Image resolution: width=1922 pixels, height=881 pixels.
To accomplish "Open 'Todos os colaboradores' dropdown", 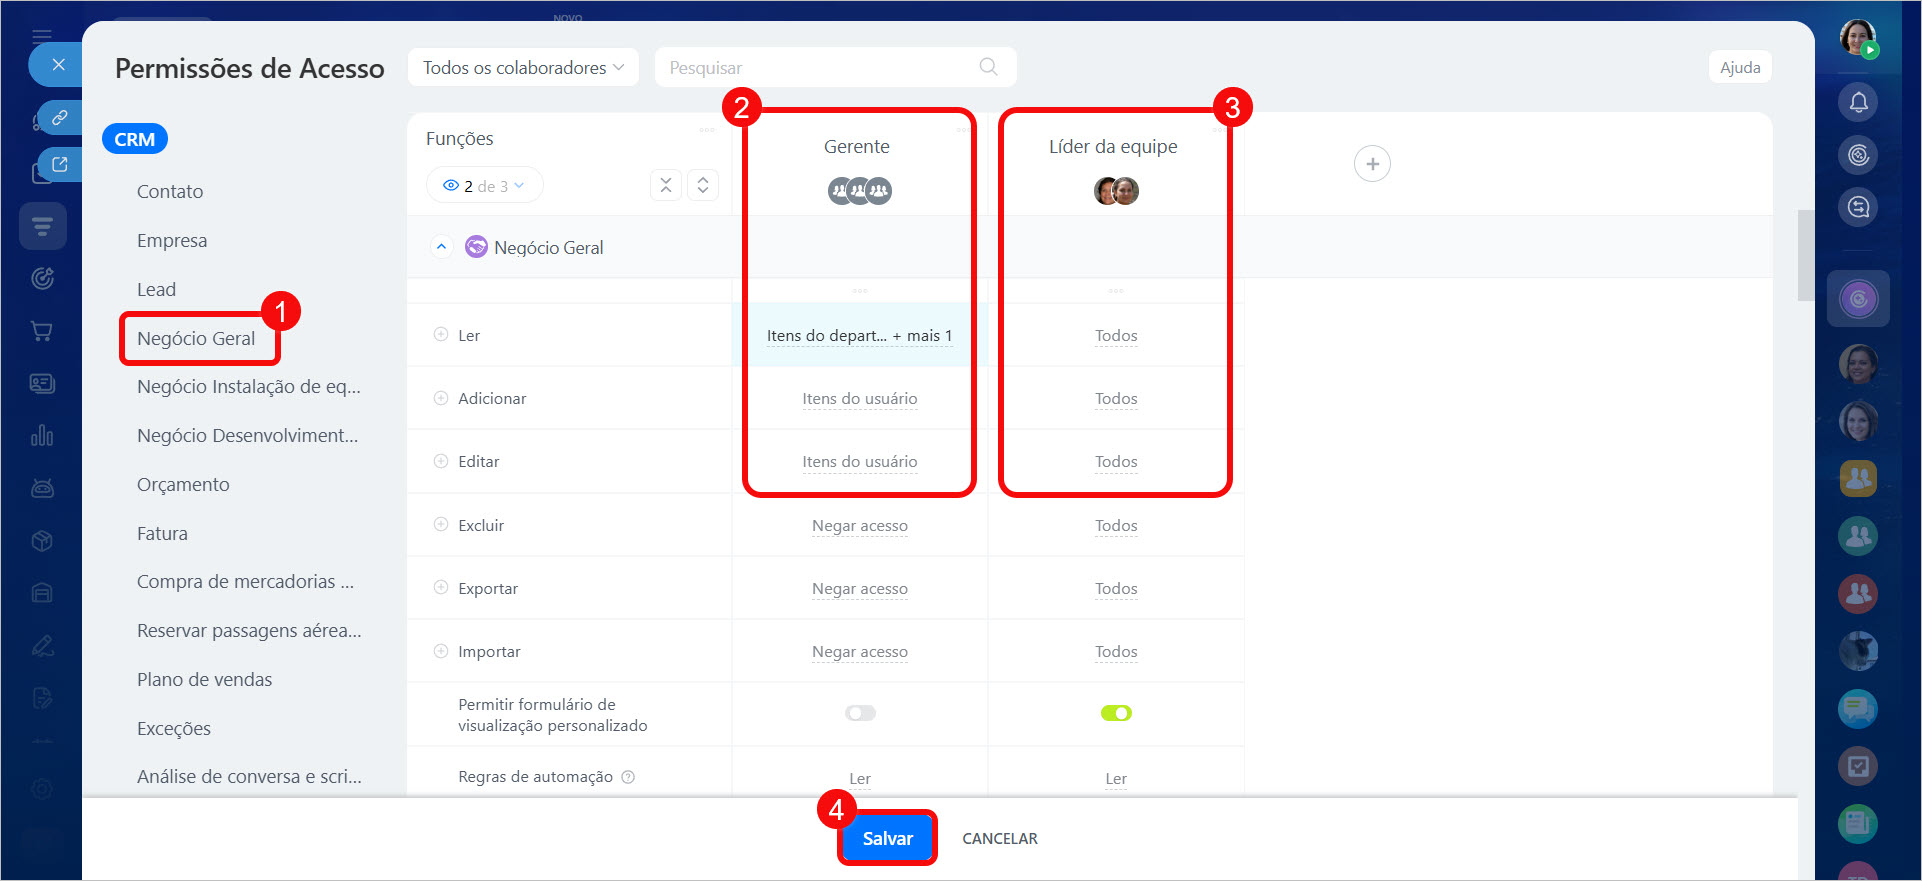I will [x=523, y=67].
